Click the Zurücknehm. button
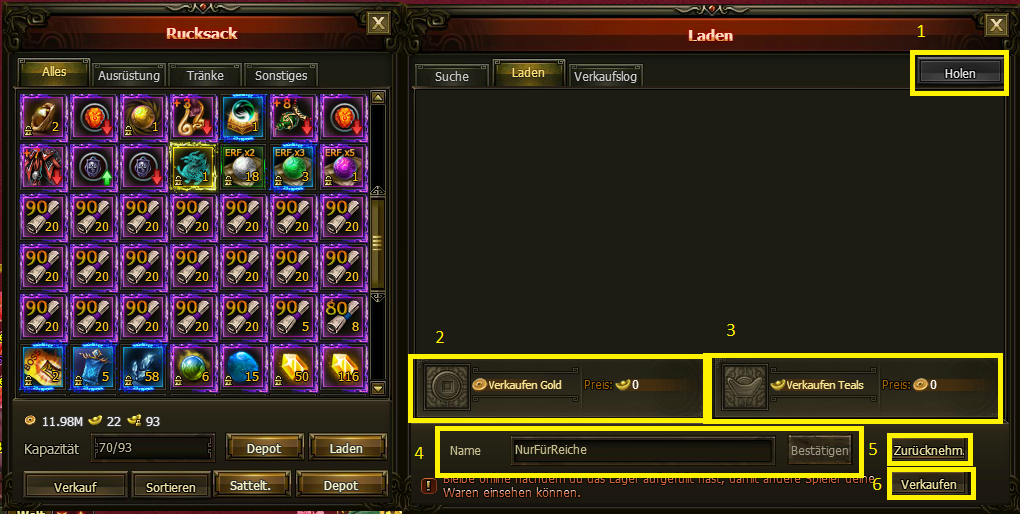Screen dimensions: 1020x514 click(x=928, y=450)
